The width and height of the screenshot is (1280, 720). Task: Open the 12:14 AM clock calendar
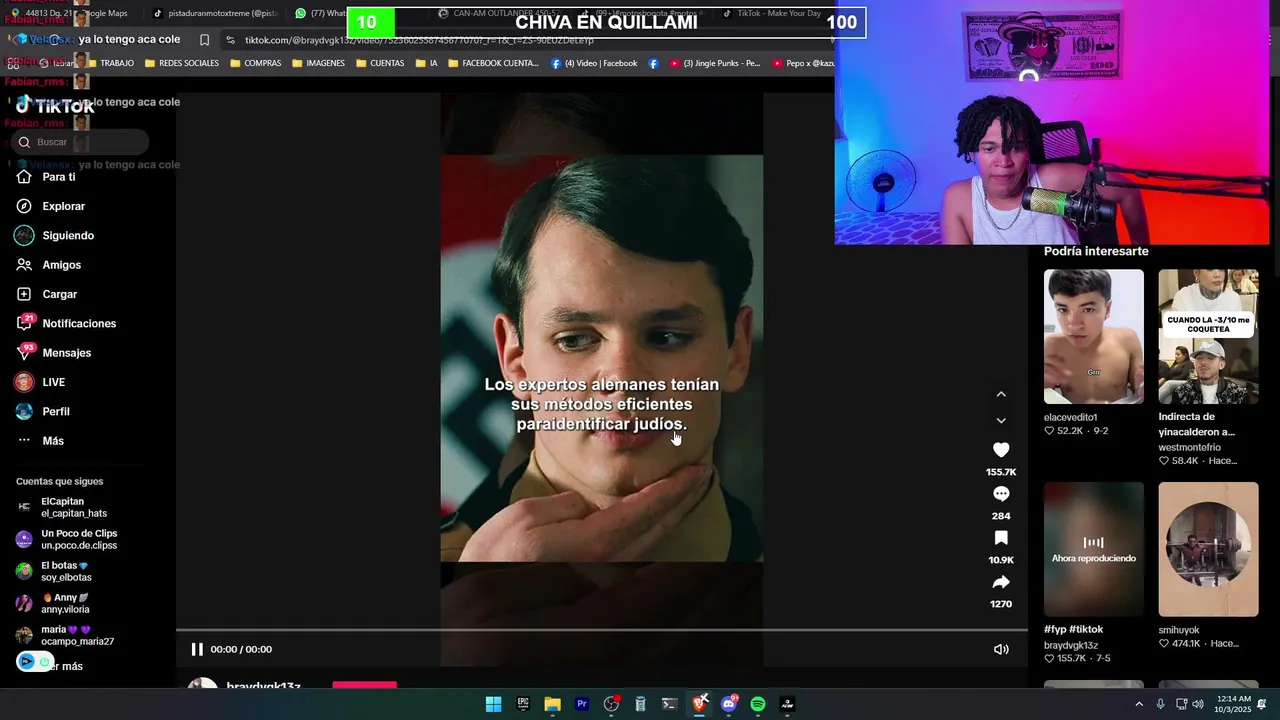[x=1234, y=704]
